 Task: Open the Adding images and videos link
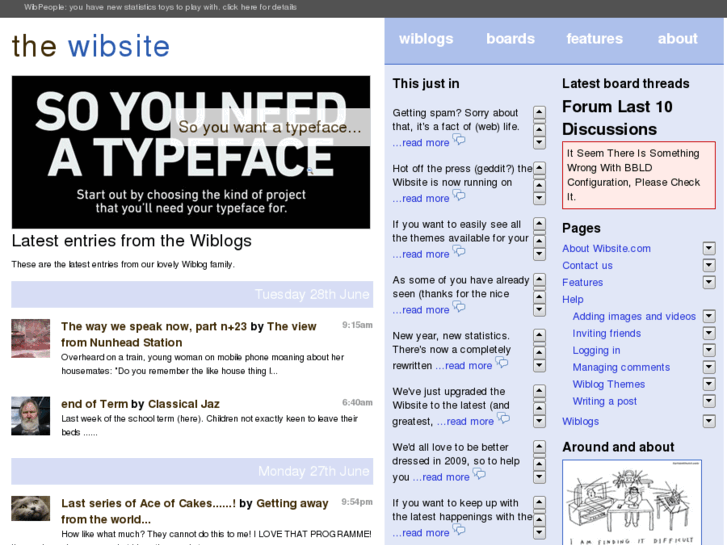coord(634,316)
